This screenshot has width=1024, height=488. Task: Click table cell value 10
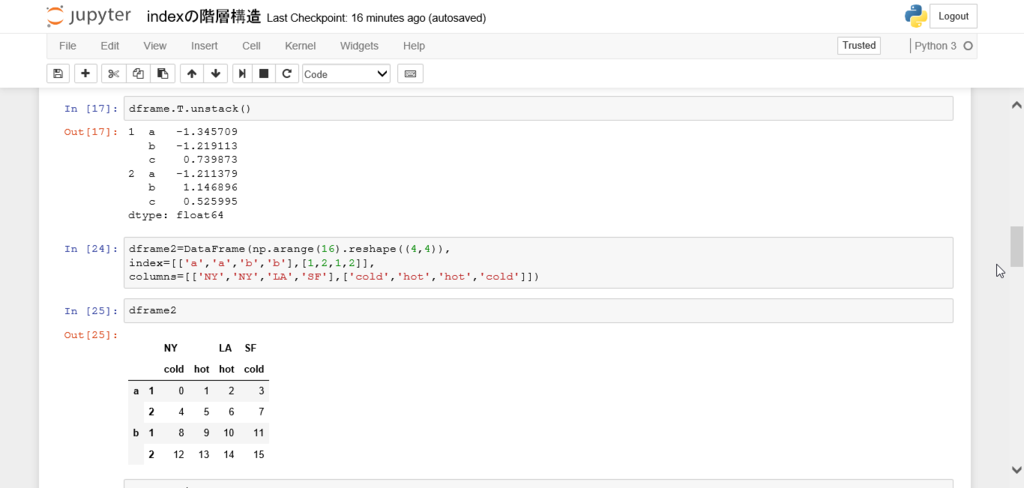coord(228,432)
